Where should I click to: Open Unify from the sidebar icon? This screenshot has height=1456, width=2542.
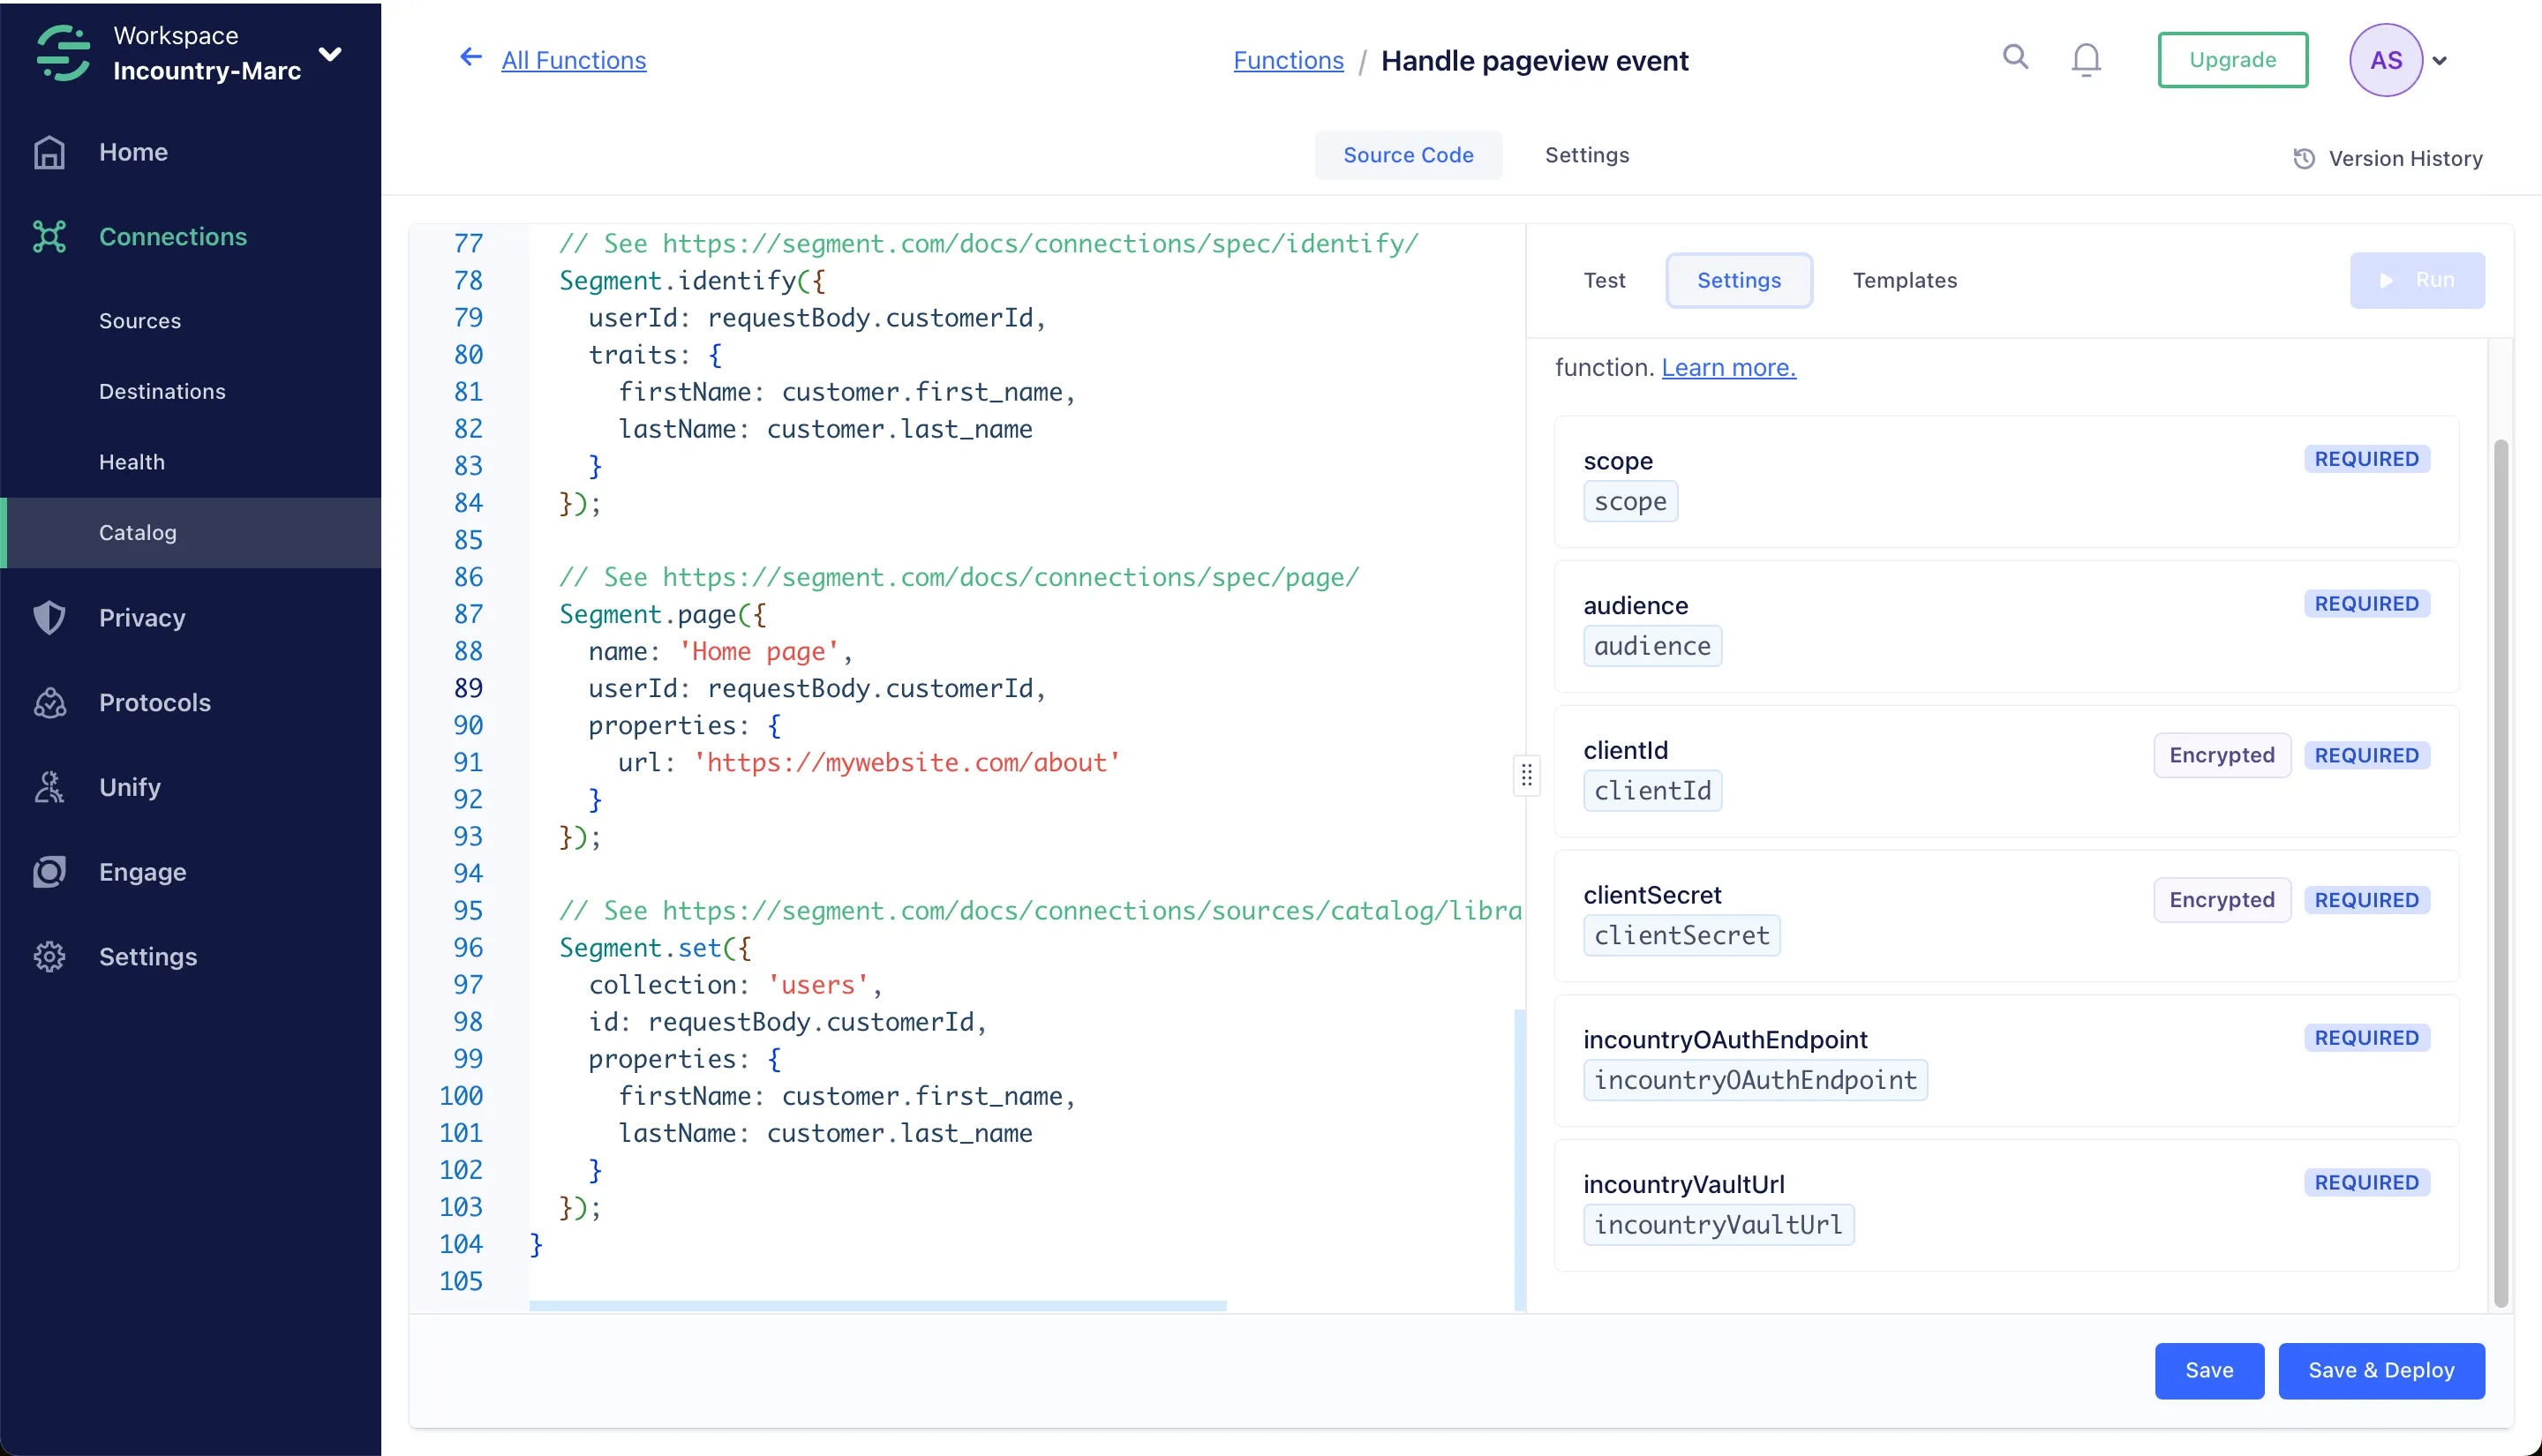point(49,787)
